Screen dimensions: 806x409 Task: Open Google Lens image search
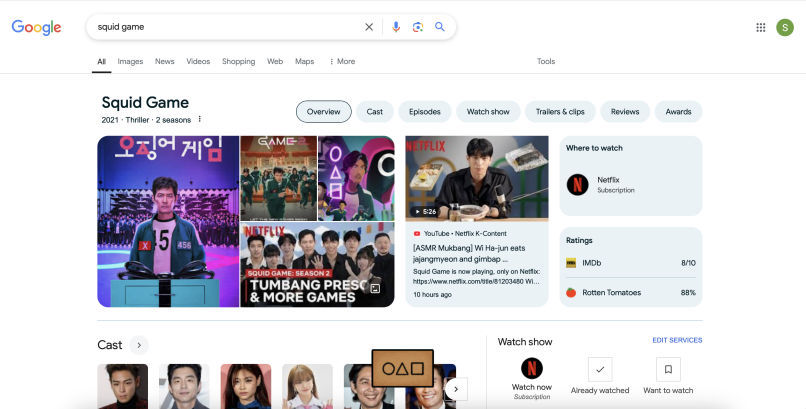click(x=418, y=27)
